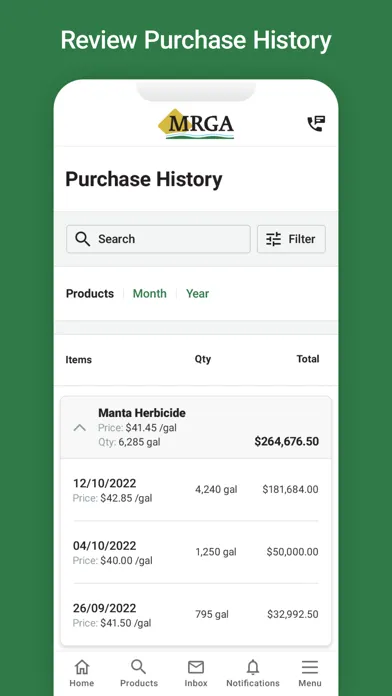Open the Products search icon in bottom bar
The image size is (392, 696).
pyautogui.click(x=139, y=666)
